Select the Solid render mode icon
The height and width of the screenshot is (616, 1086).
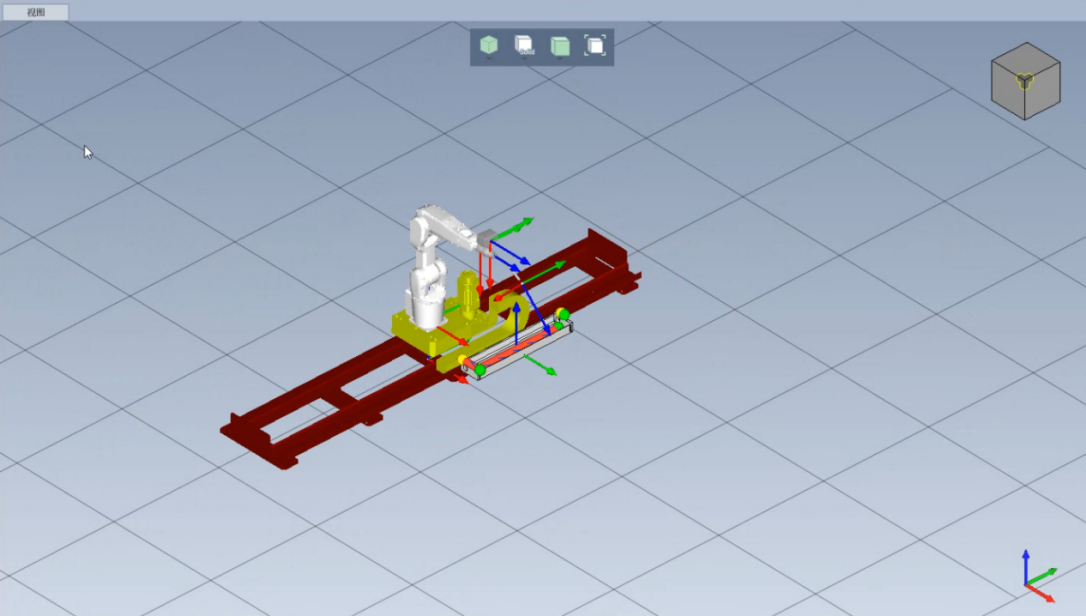click(x=523, y=43)
